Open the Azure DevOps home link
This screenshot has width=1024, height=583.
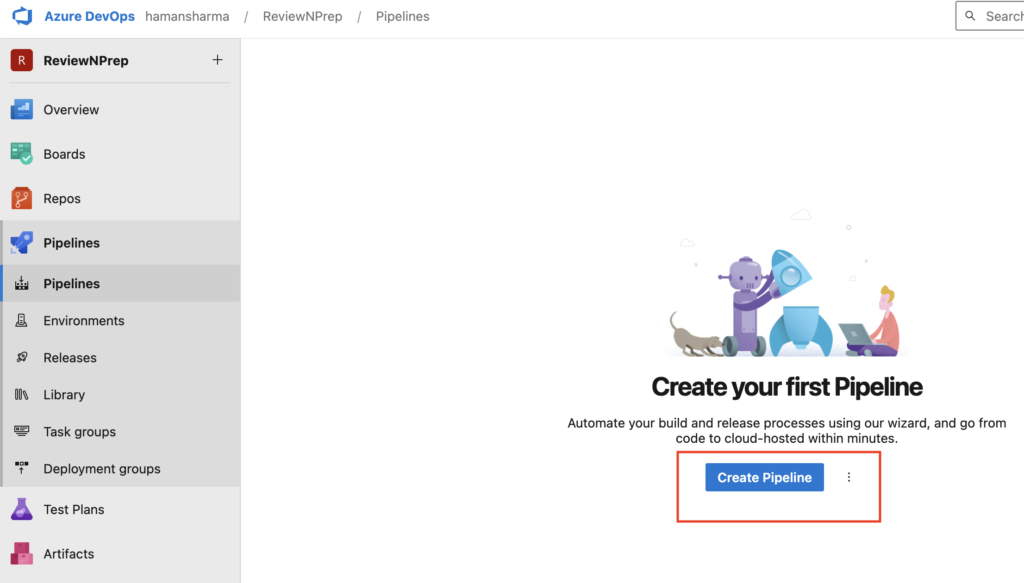click(x=89, y=16)
